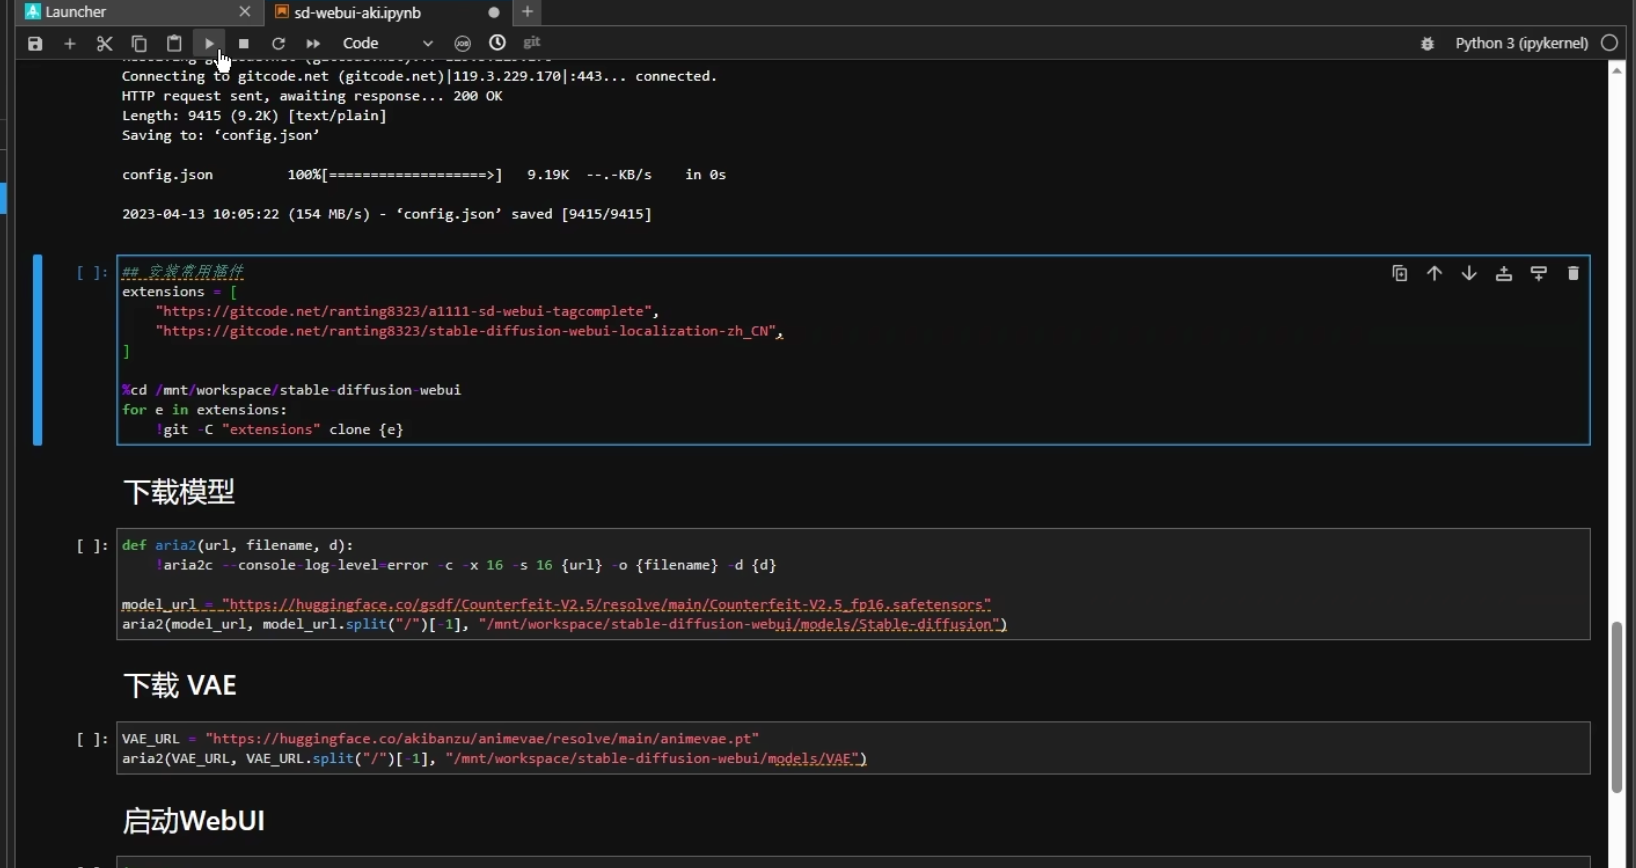Open the Code cell type dropdown
The width and height of the screenshot is (1636, 868).
click(387, 44)
